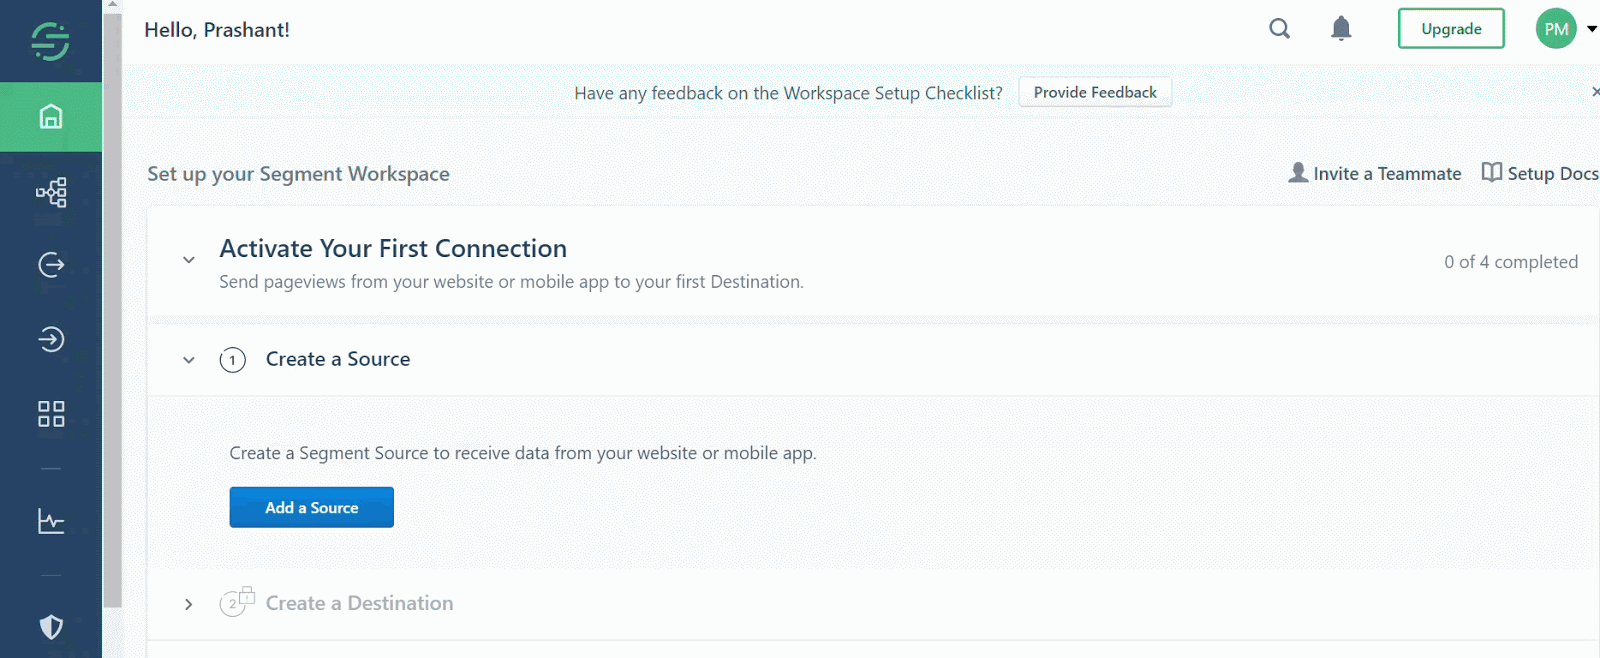Viewport: 1600px width, 658px height.
Task: Click the Upgrade button
Action: [x=1451, y=29]
